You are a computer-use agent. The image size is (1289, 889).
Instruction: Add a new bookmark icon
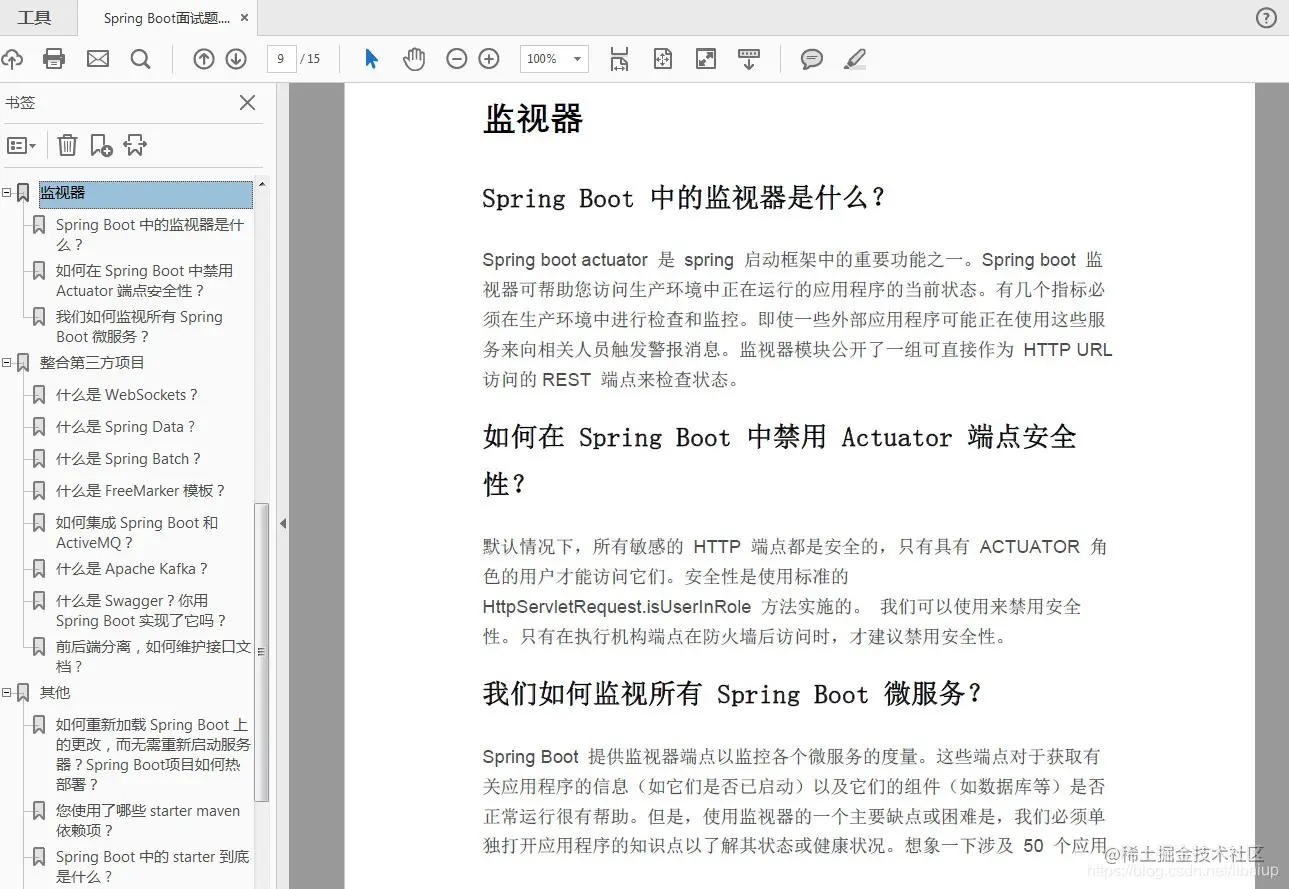[x=101, y=145]
